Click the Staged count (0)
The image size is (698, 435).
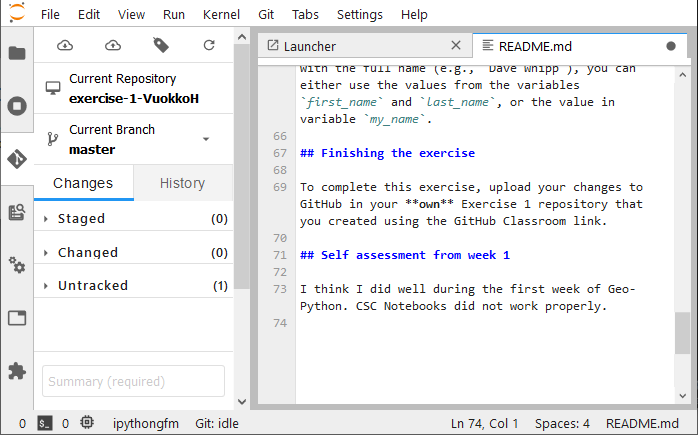pos(219,219)
